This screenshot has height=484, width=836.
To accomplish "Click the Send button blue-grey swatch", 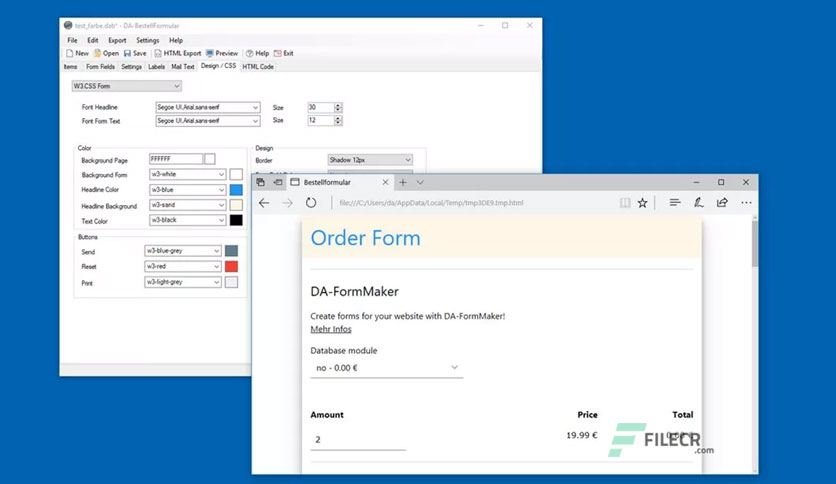I will (x=231, y=251).
